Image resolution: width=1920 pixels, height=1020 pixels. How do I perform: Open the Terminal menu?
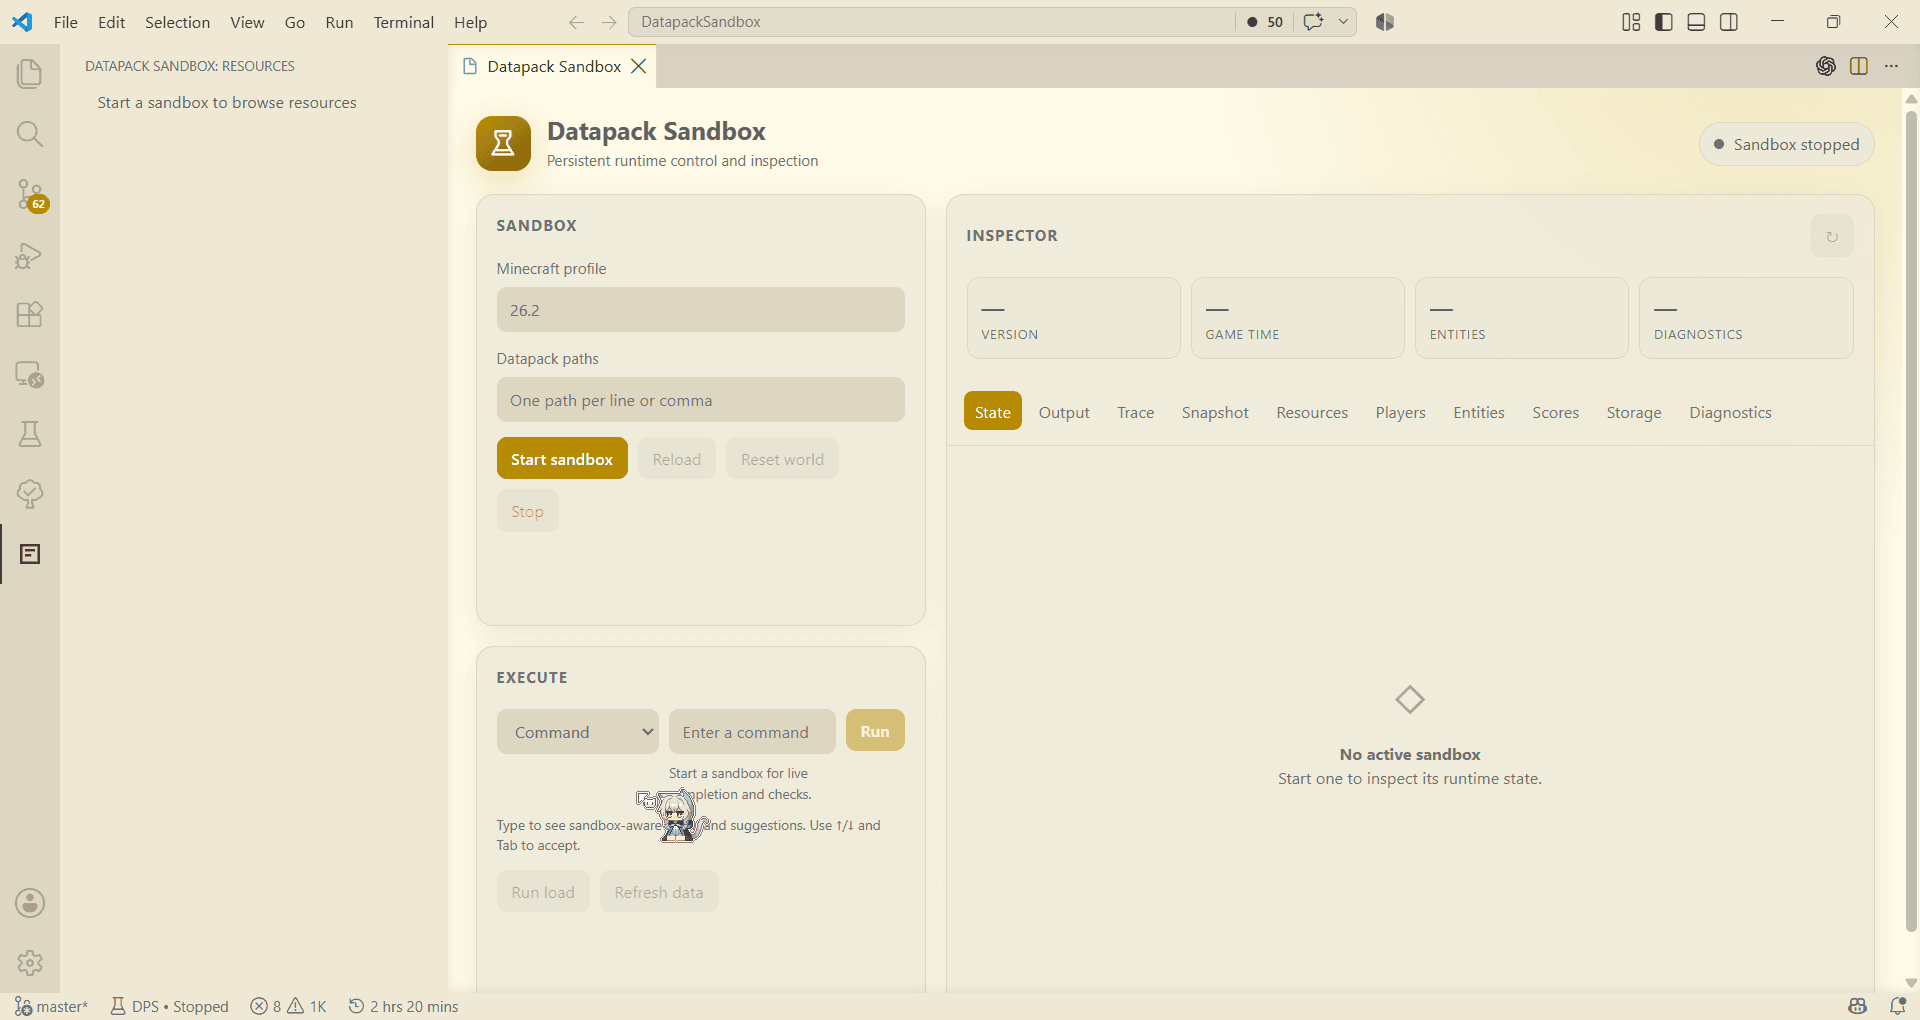point(404,22)
